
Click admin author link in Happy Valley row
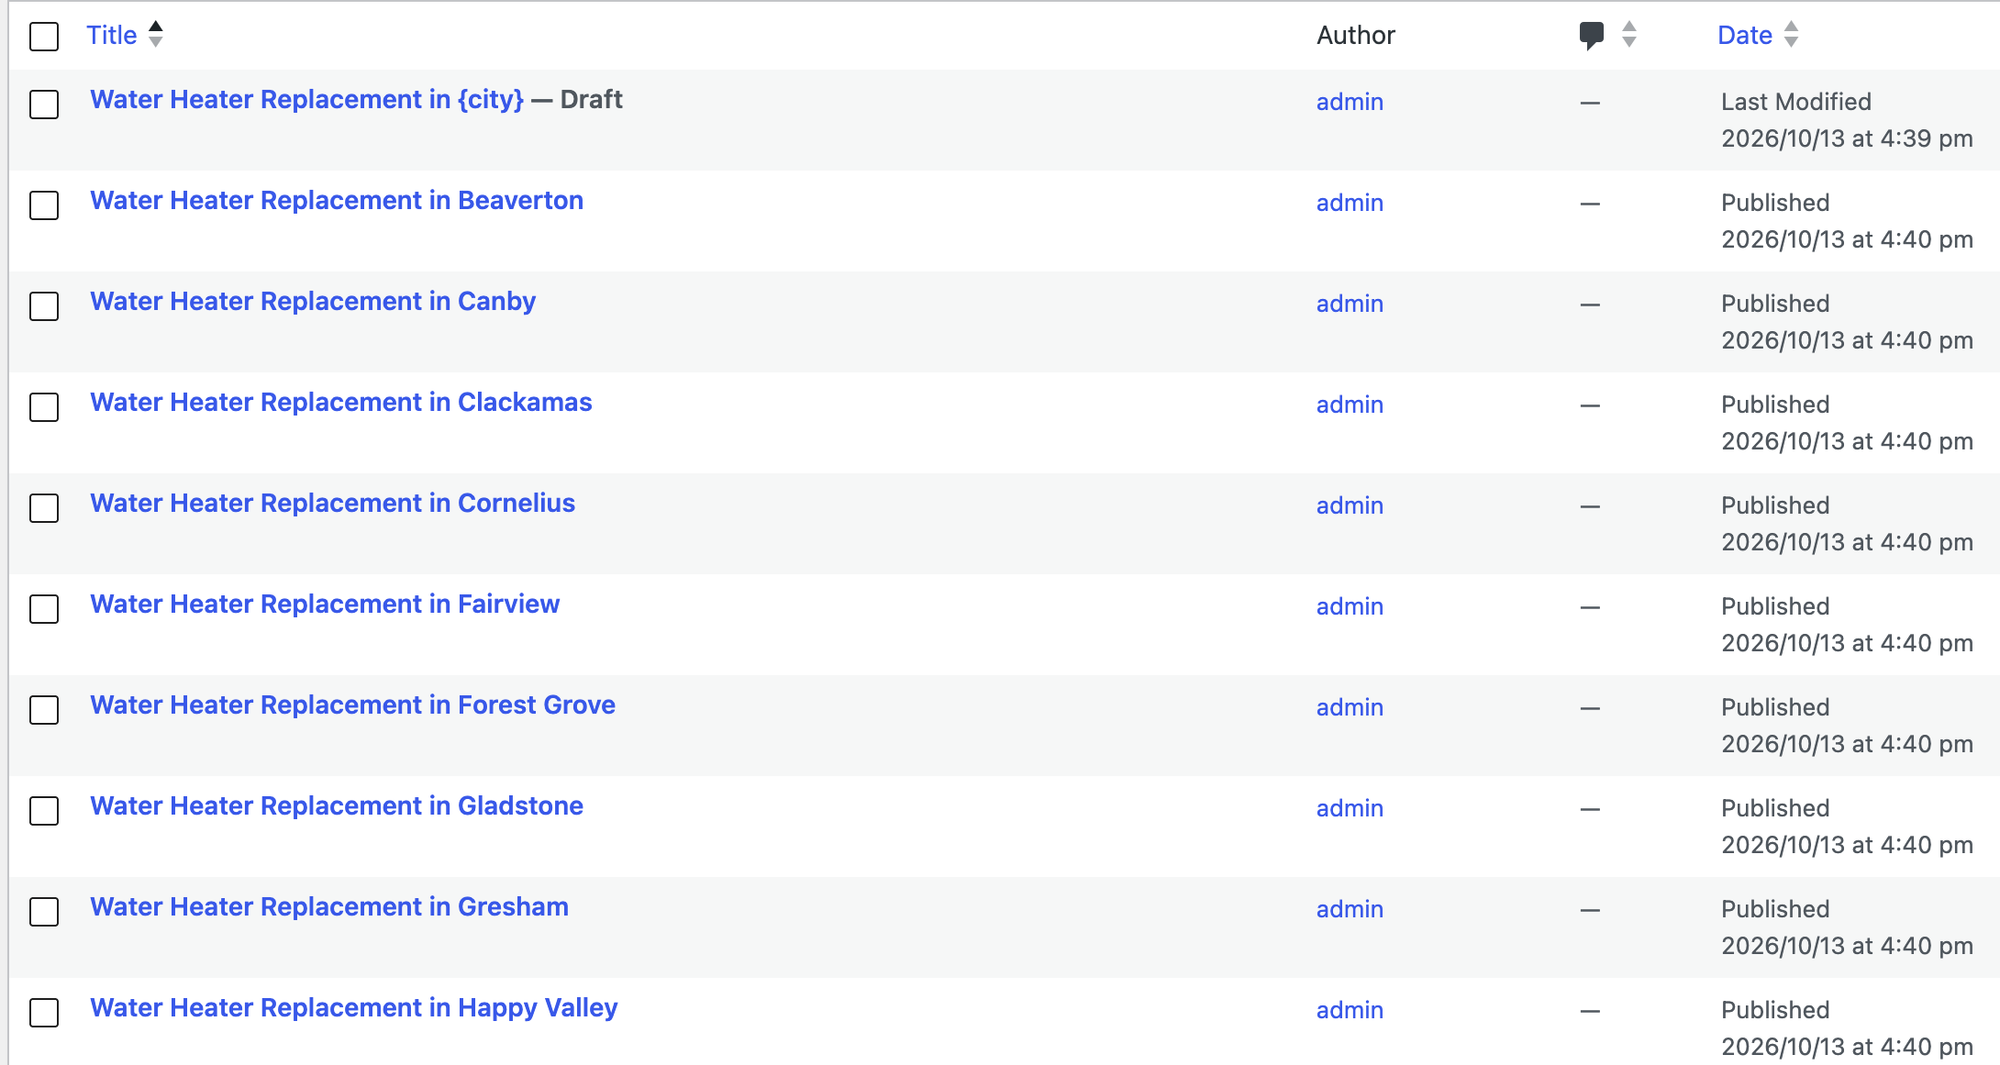(x=1349, y=1011)
